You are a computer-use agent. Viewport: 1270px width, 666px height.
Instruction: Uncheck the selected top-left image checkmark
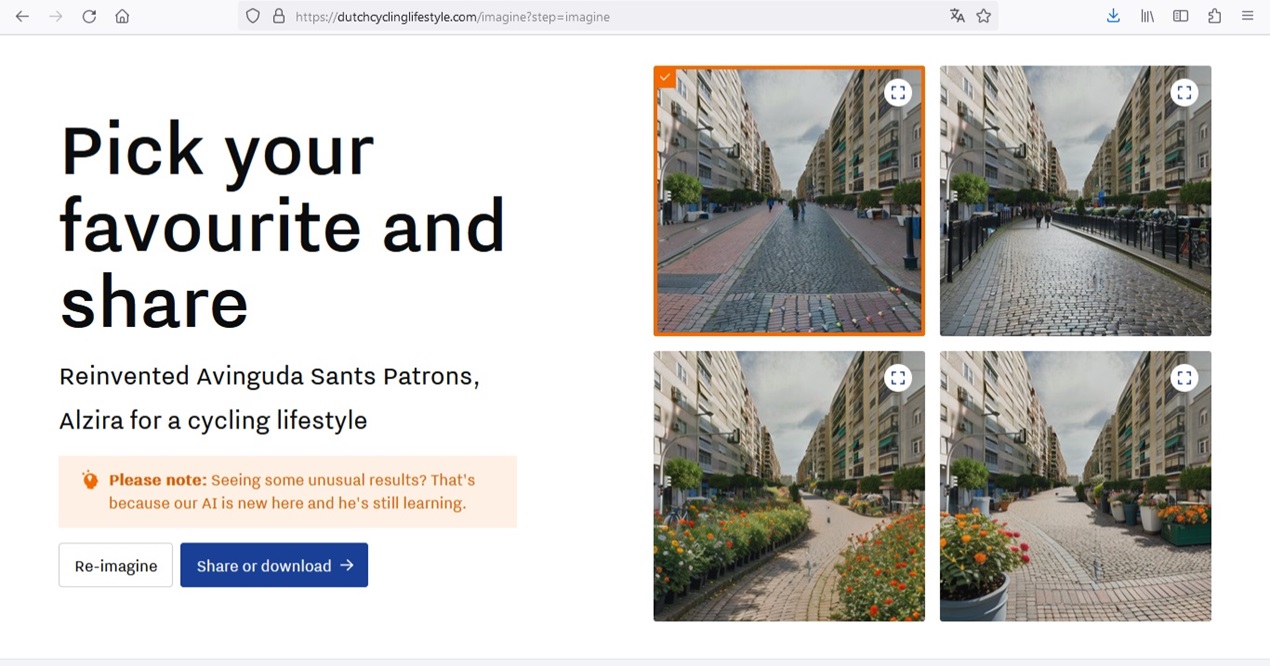[x=665, y=77]
